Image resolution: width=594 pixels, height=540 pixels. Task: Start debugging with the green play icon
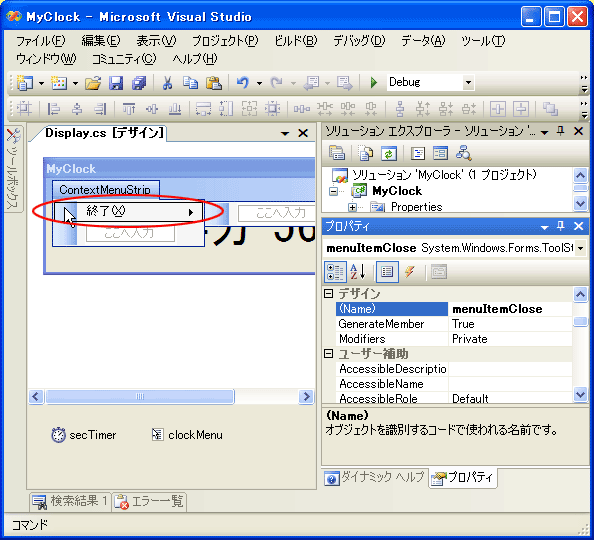tap(374, 82)
